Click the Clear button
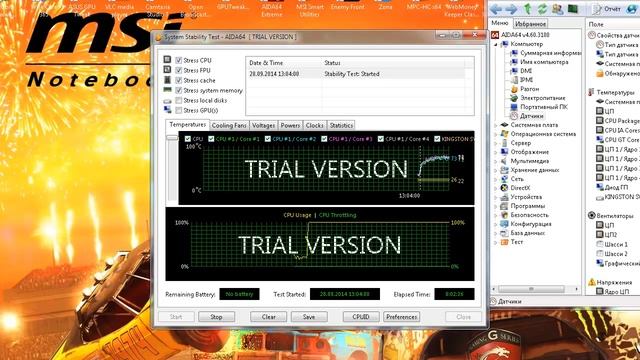640x360 pixels. [269, 317]
